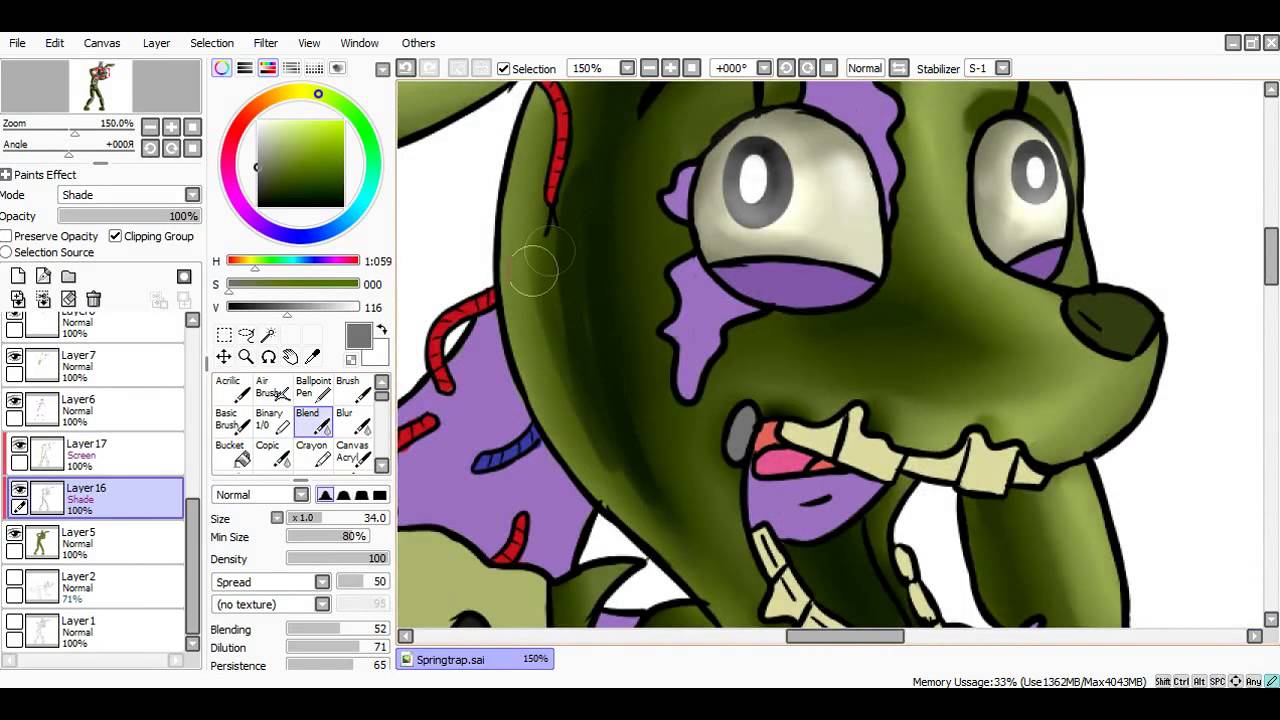Show Layer2 by clicking its visibility box
This screenshot has width=1280, height=720.
(14, 577)
